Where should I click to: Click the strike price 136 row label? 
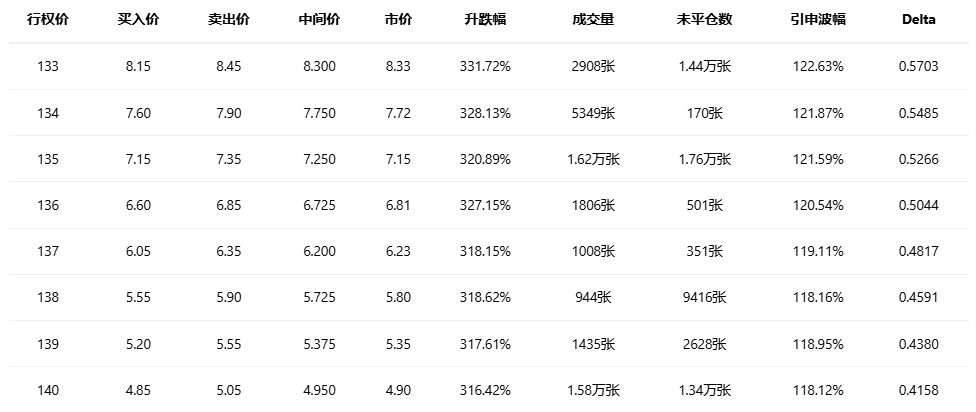(x=47, y=205)
